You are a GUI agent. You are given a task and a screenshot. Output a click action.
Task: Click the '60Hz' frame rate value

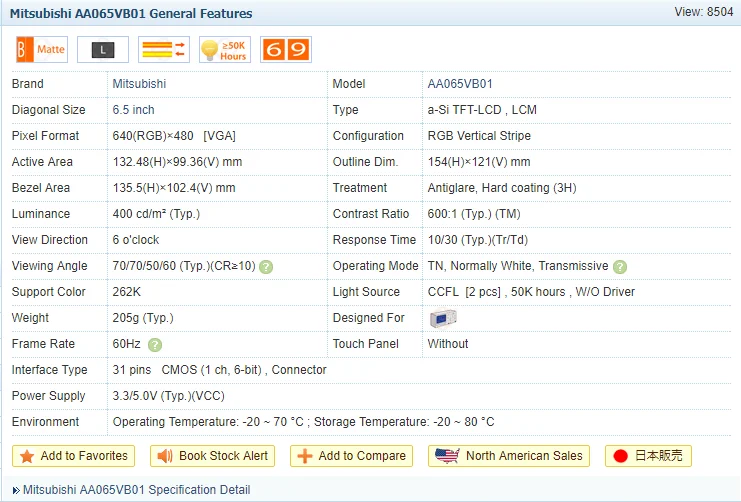(126, 344)
